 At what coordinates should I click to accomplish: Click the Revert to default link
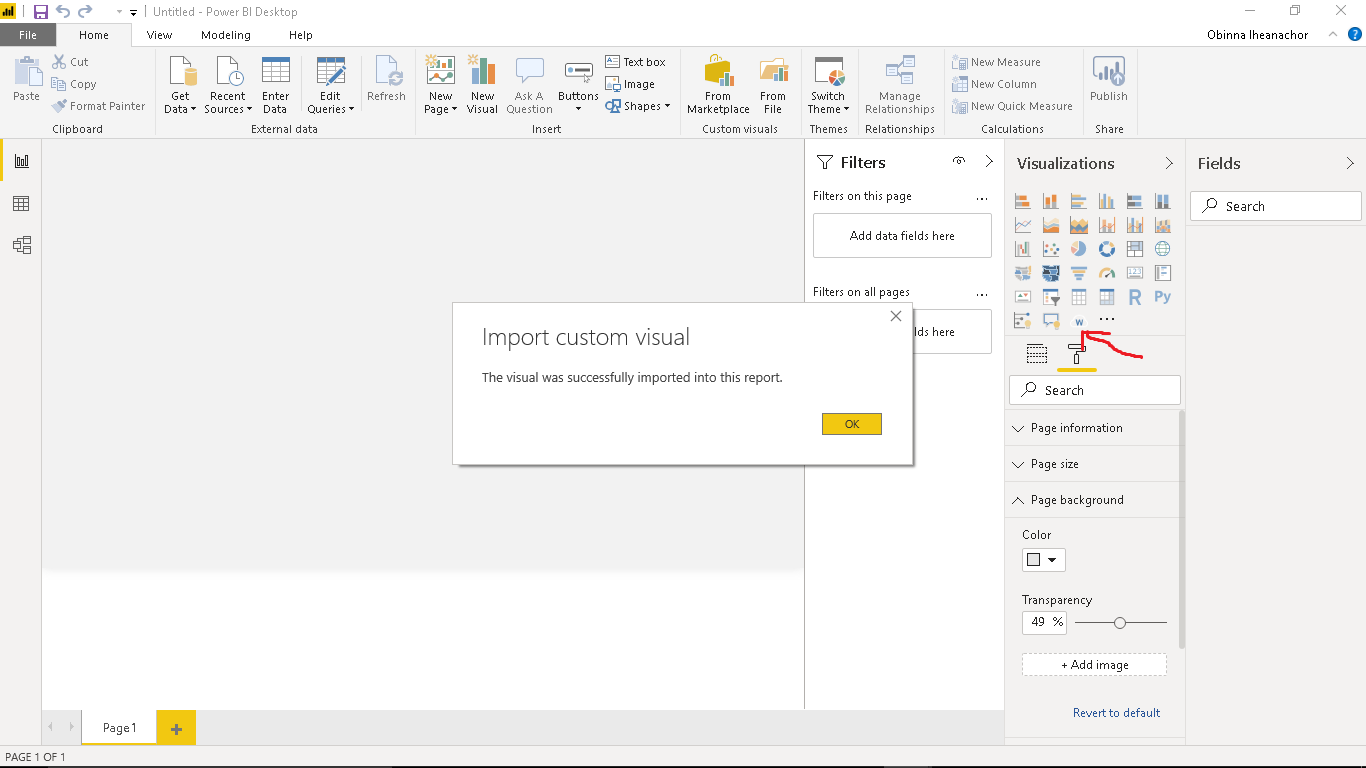[1116, 713]
